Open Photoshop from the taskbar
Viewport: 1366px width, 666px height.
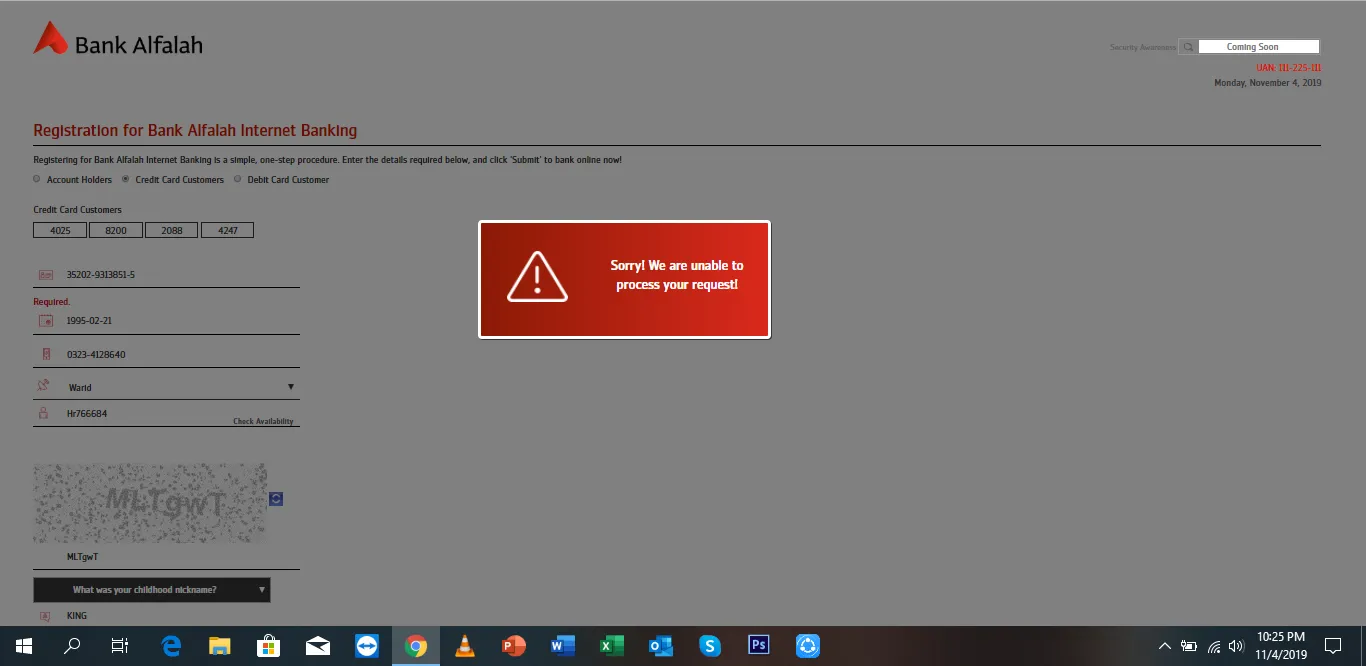[759, 646]
